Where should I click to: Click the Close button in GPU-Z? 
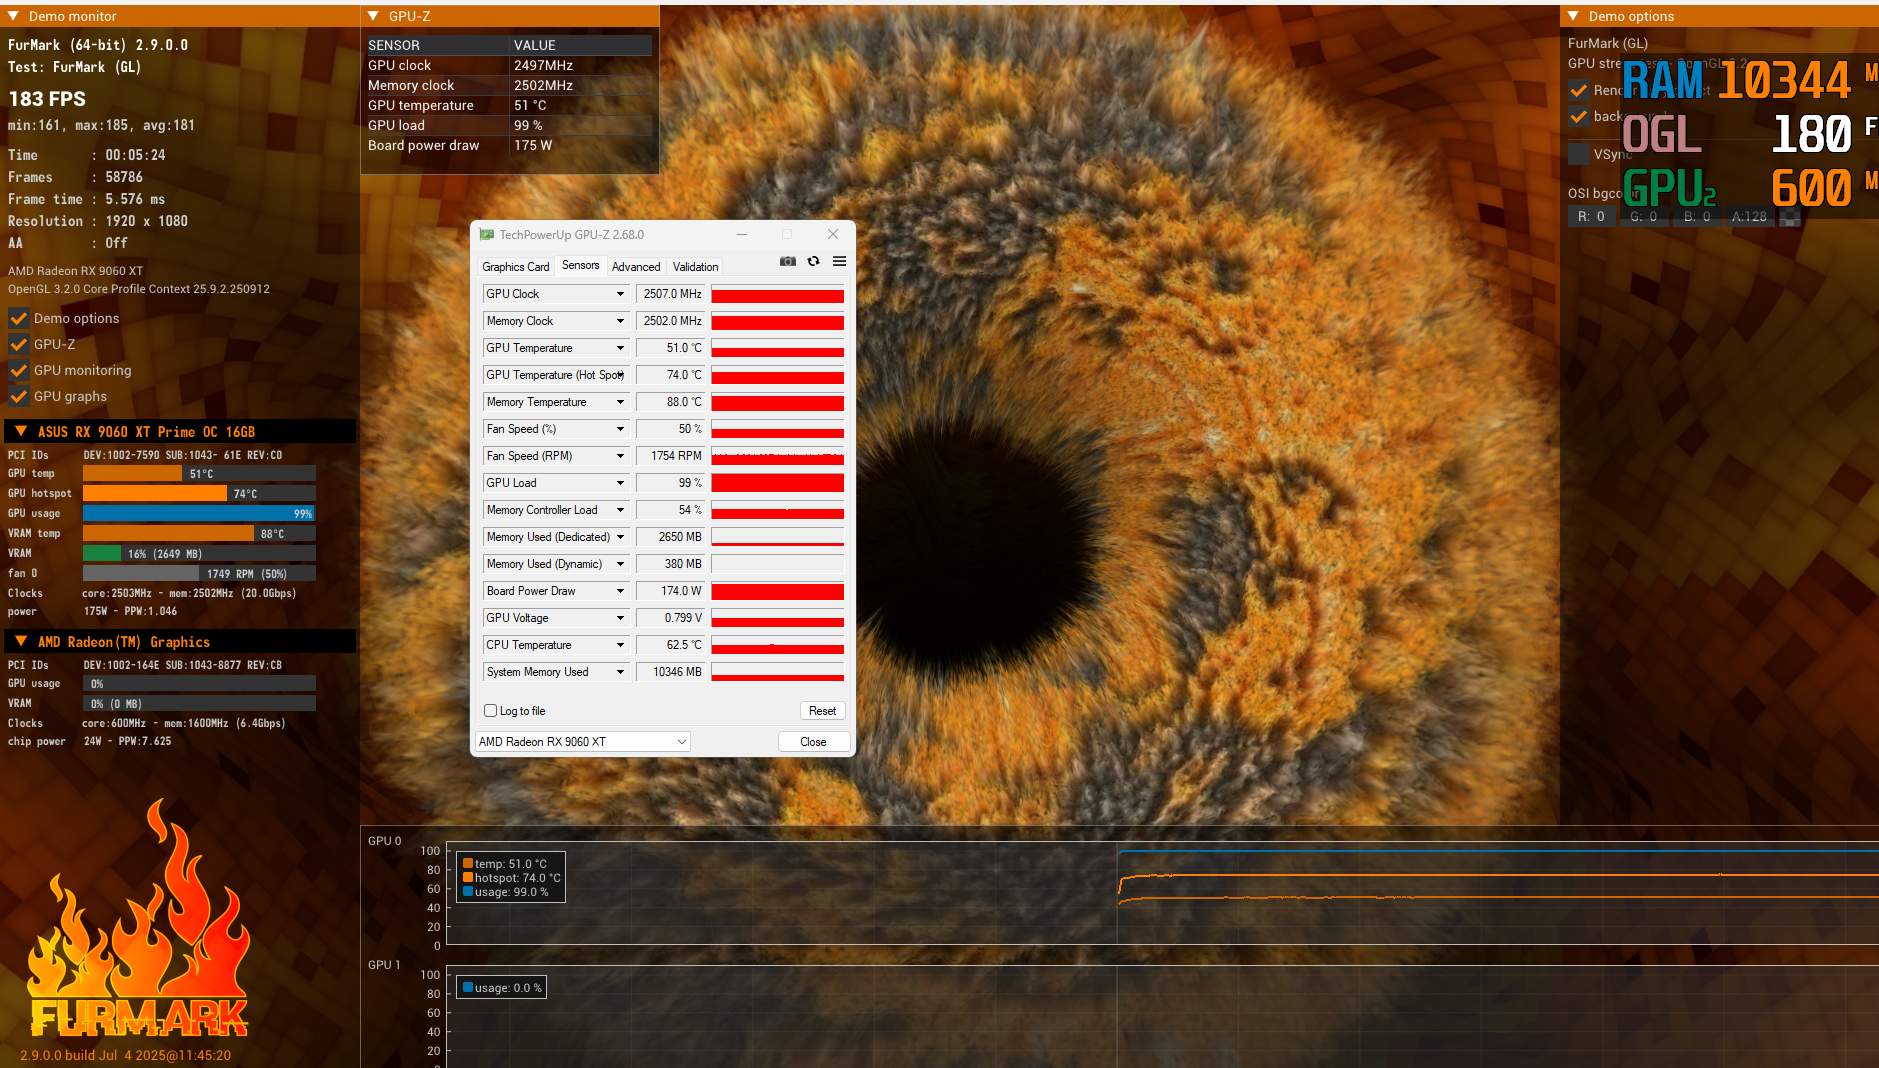[814, 742]
